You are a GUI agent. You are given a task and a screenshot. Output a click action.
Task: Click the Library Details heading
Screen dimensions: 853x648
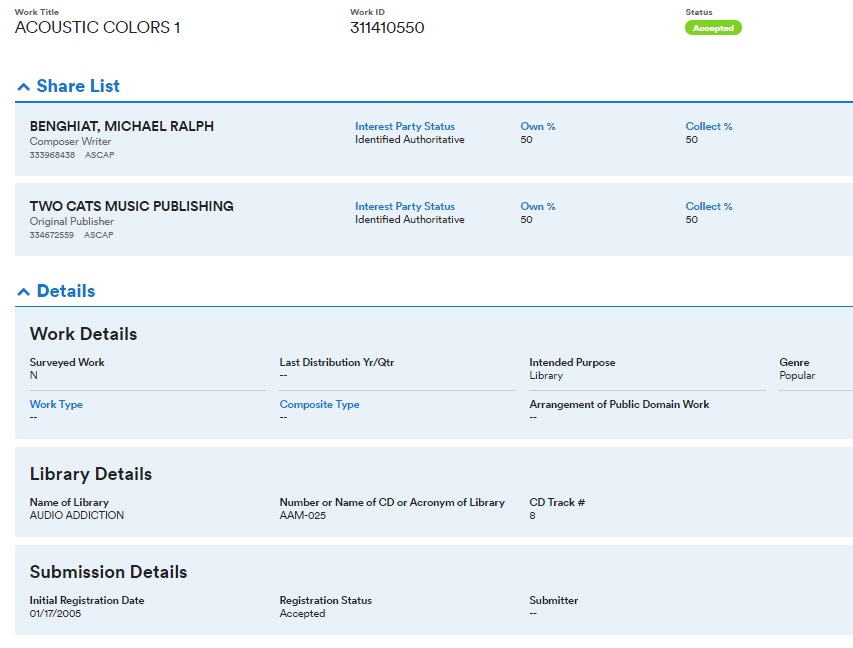pyautogui.click(x=91, y=474)
